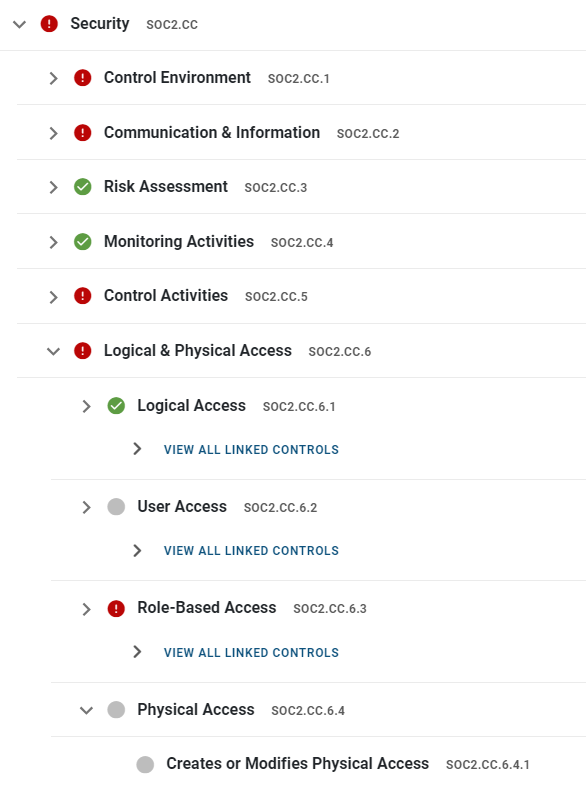Click the red alert icon for Control Environment

tap(82, 78)
